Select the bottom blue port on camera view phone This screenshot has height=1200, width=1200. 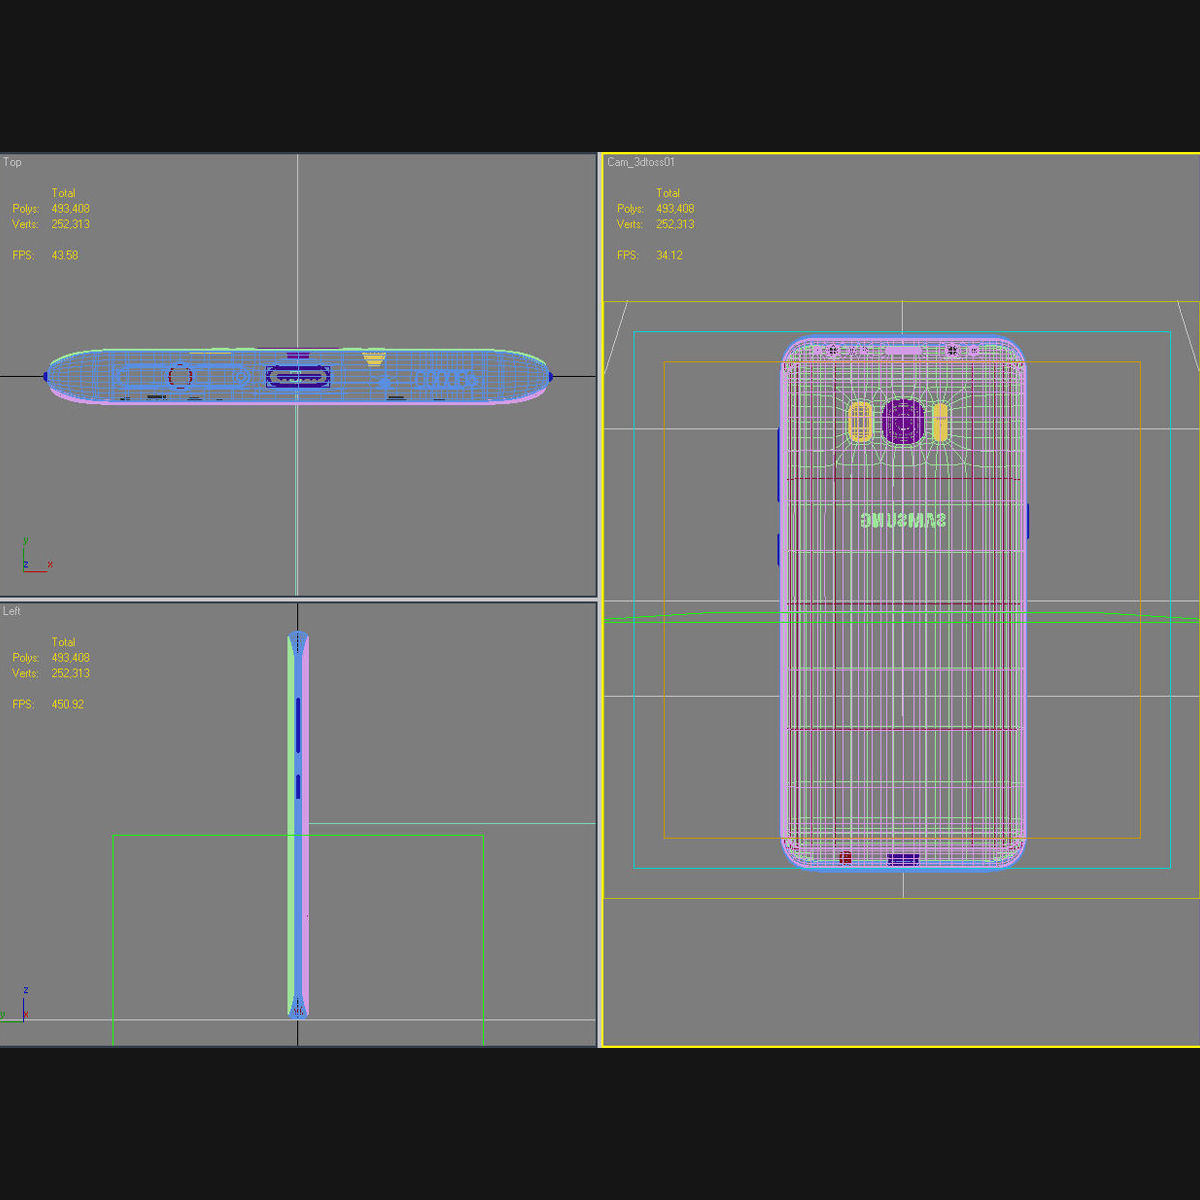(903, 859)
